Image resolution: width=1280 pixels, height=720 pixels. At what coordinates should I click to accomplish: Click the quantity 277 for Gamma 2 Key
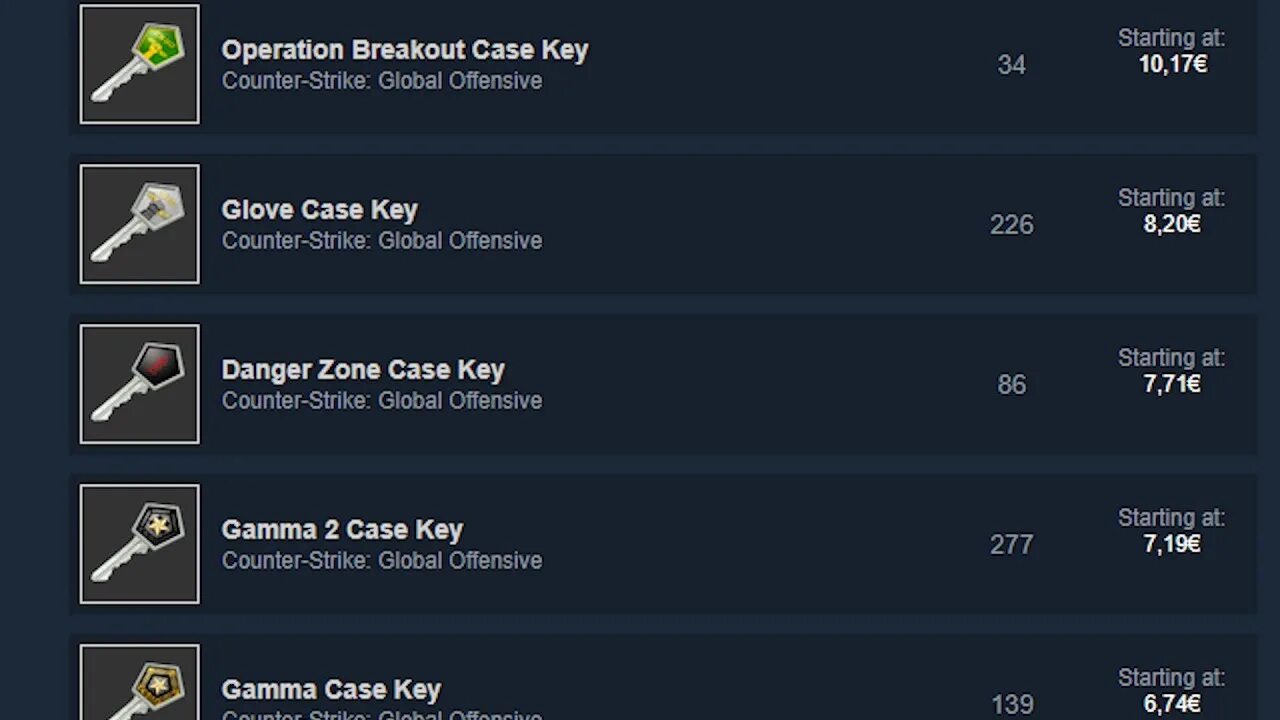(1011, 545)
